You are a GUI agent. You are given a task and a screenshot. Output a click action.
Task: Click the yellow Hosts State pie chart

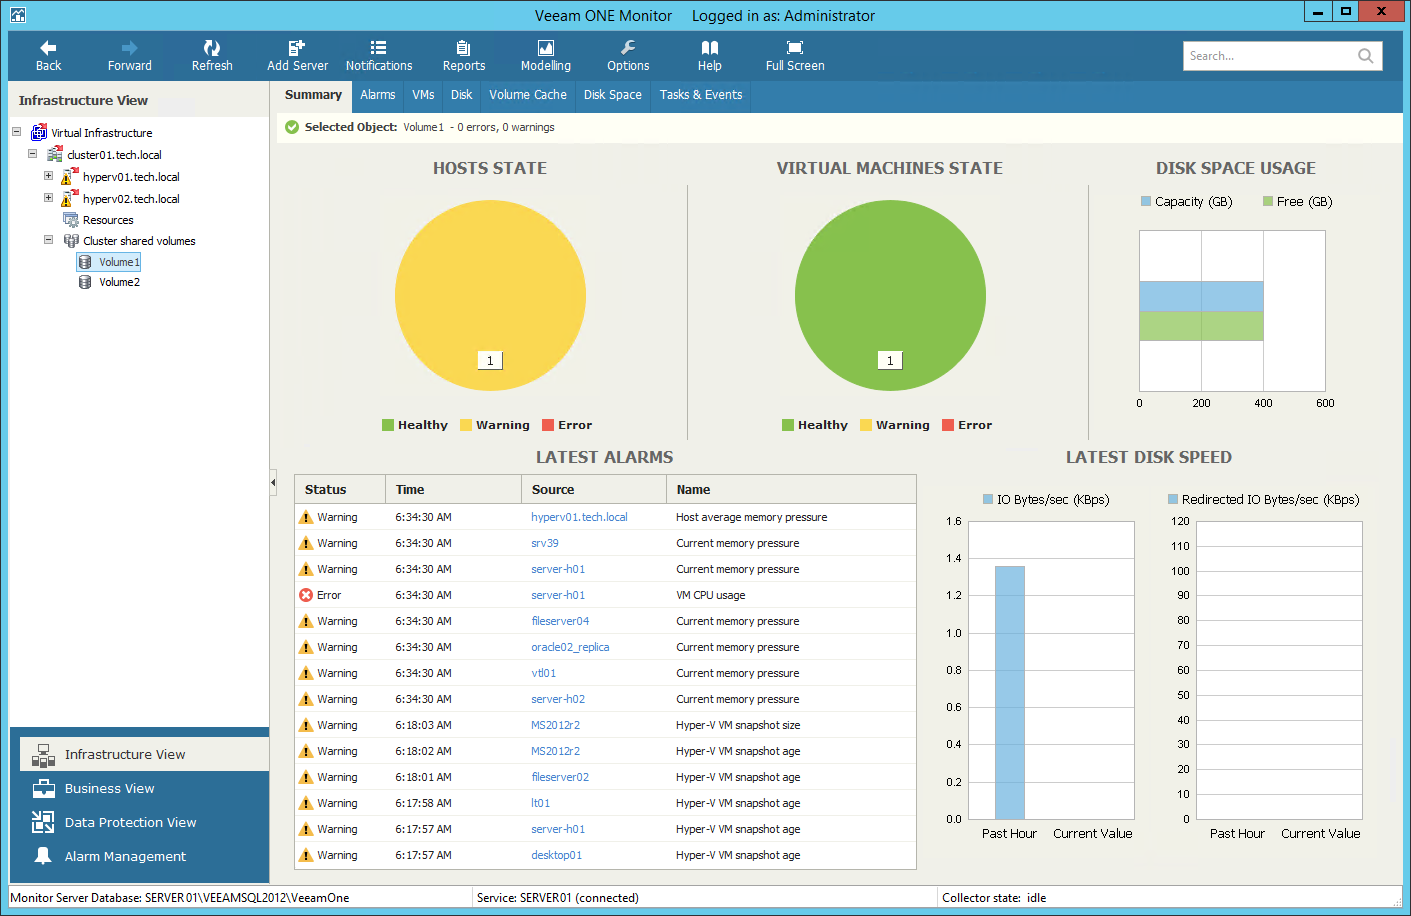point(490,295)
